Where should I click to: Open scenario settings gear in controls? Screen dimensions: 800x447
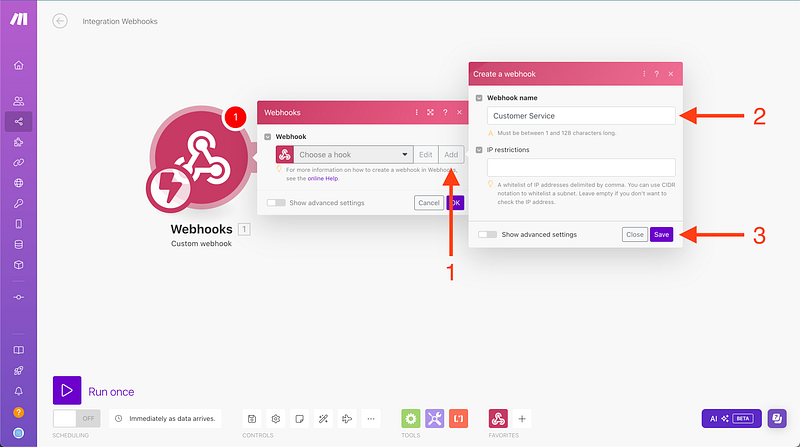pos(276,418)
